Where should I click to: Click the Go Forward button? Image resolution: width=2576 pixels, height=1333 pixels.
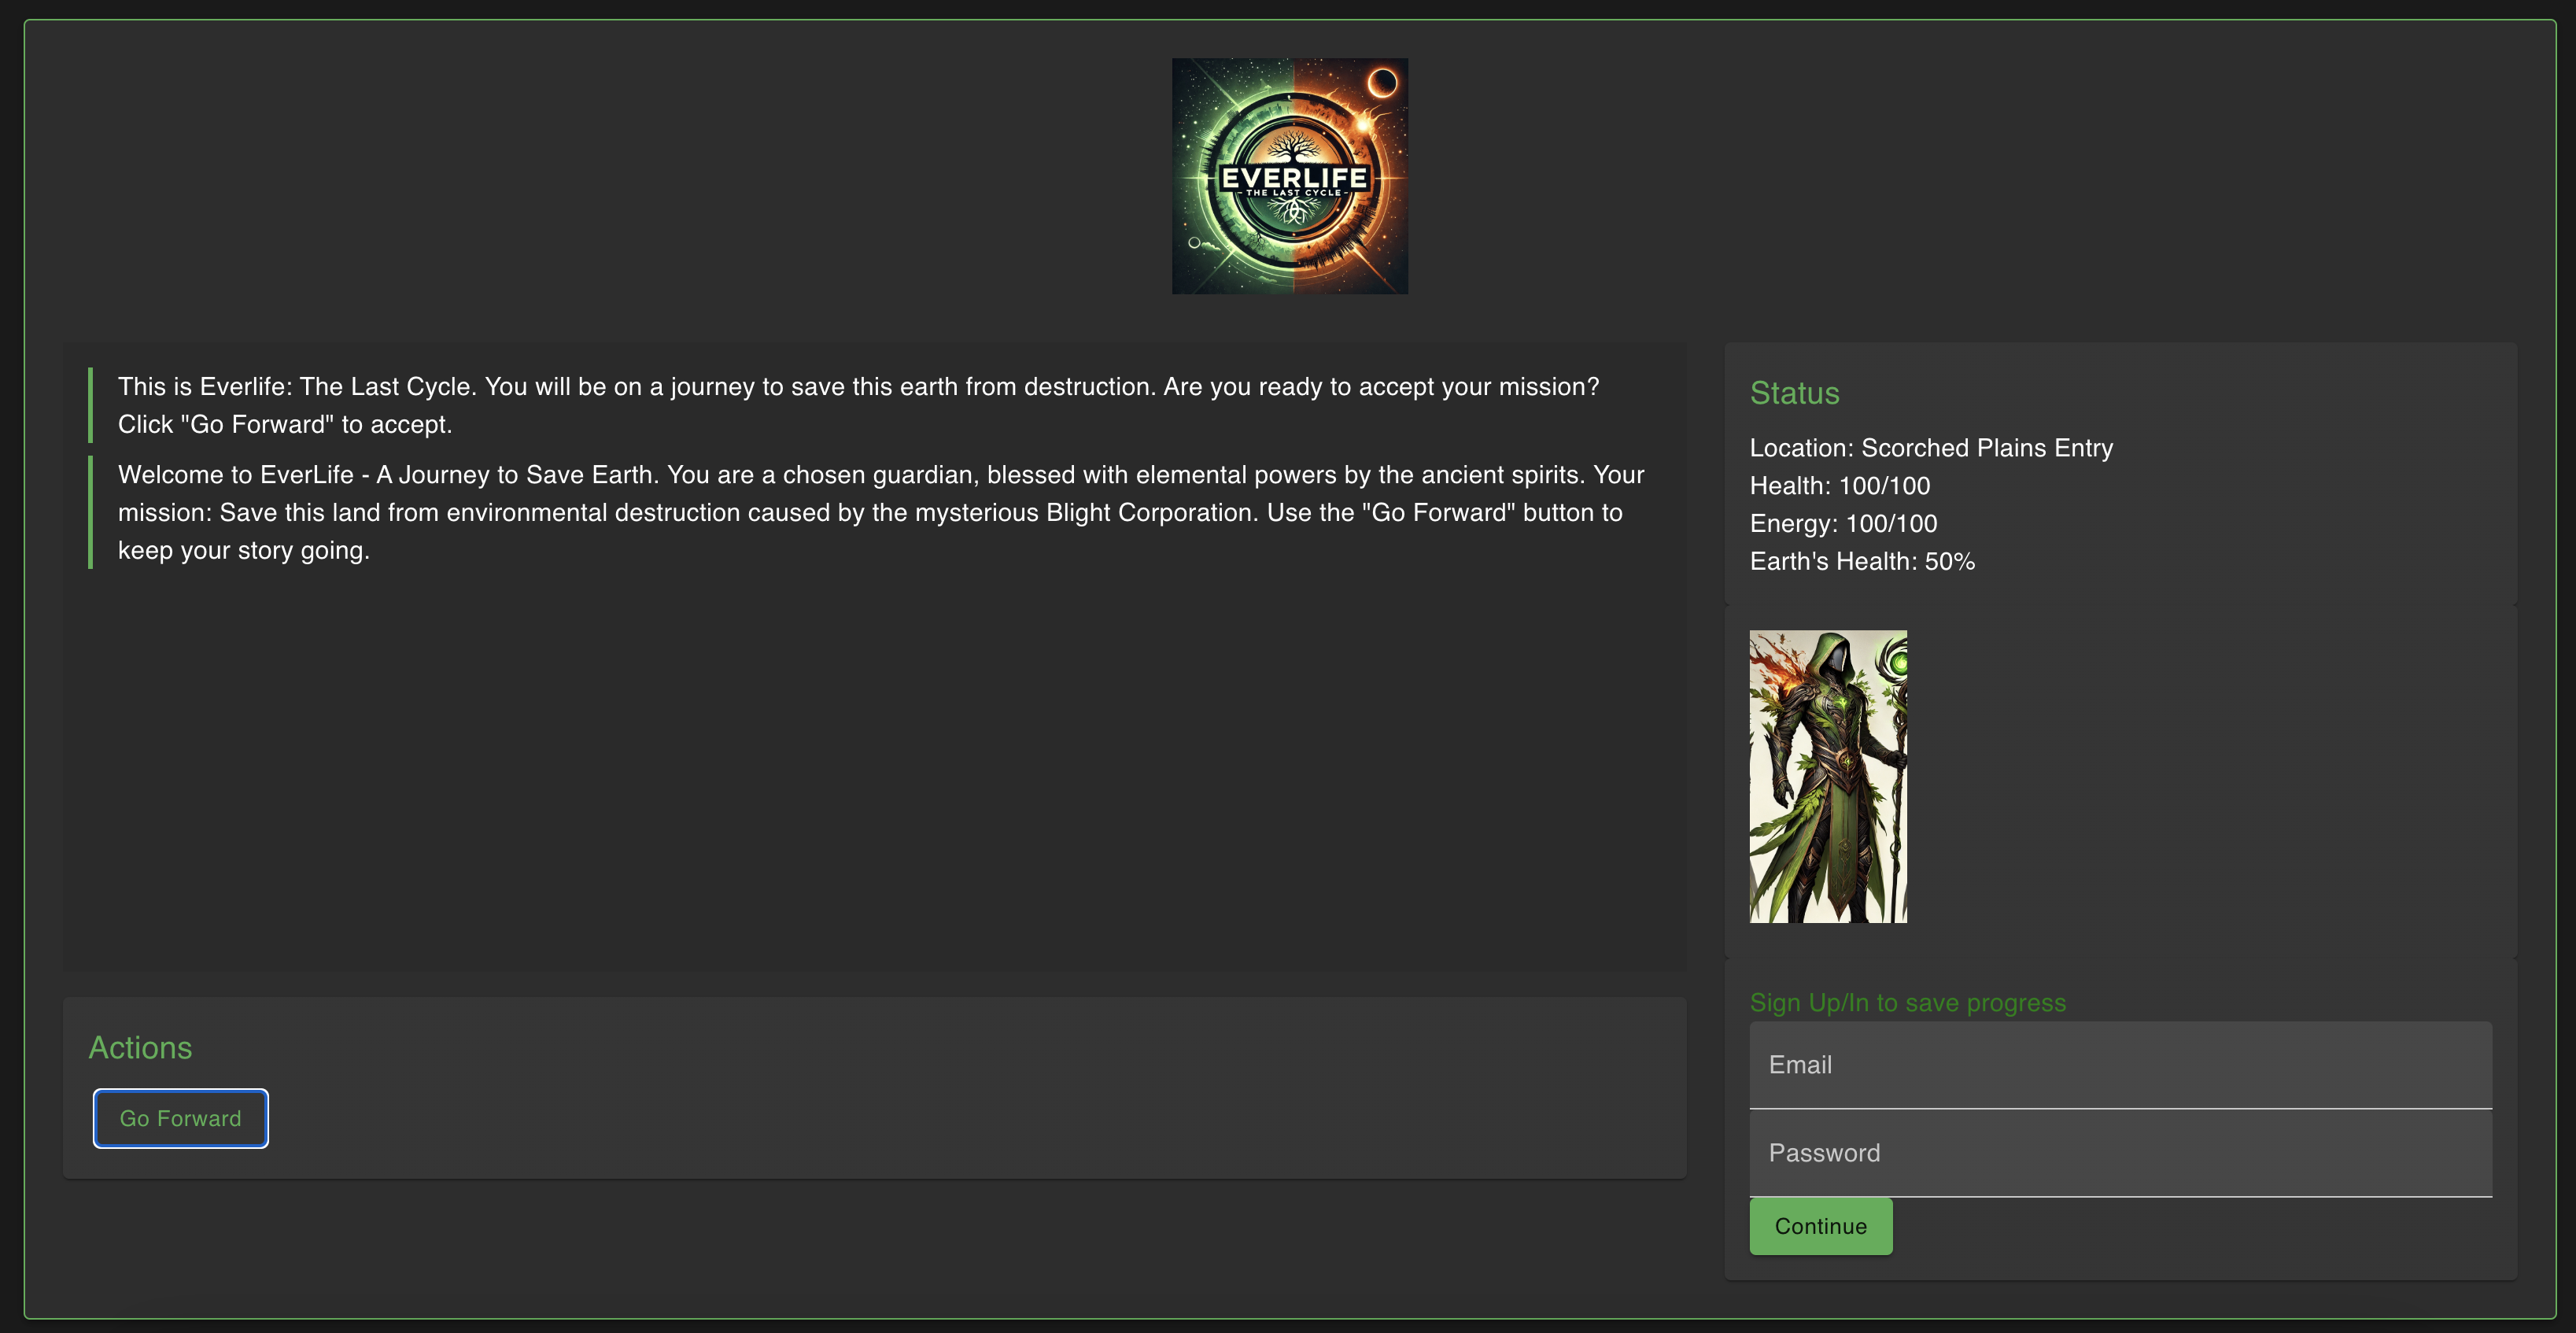click(180, 1118)
